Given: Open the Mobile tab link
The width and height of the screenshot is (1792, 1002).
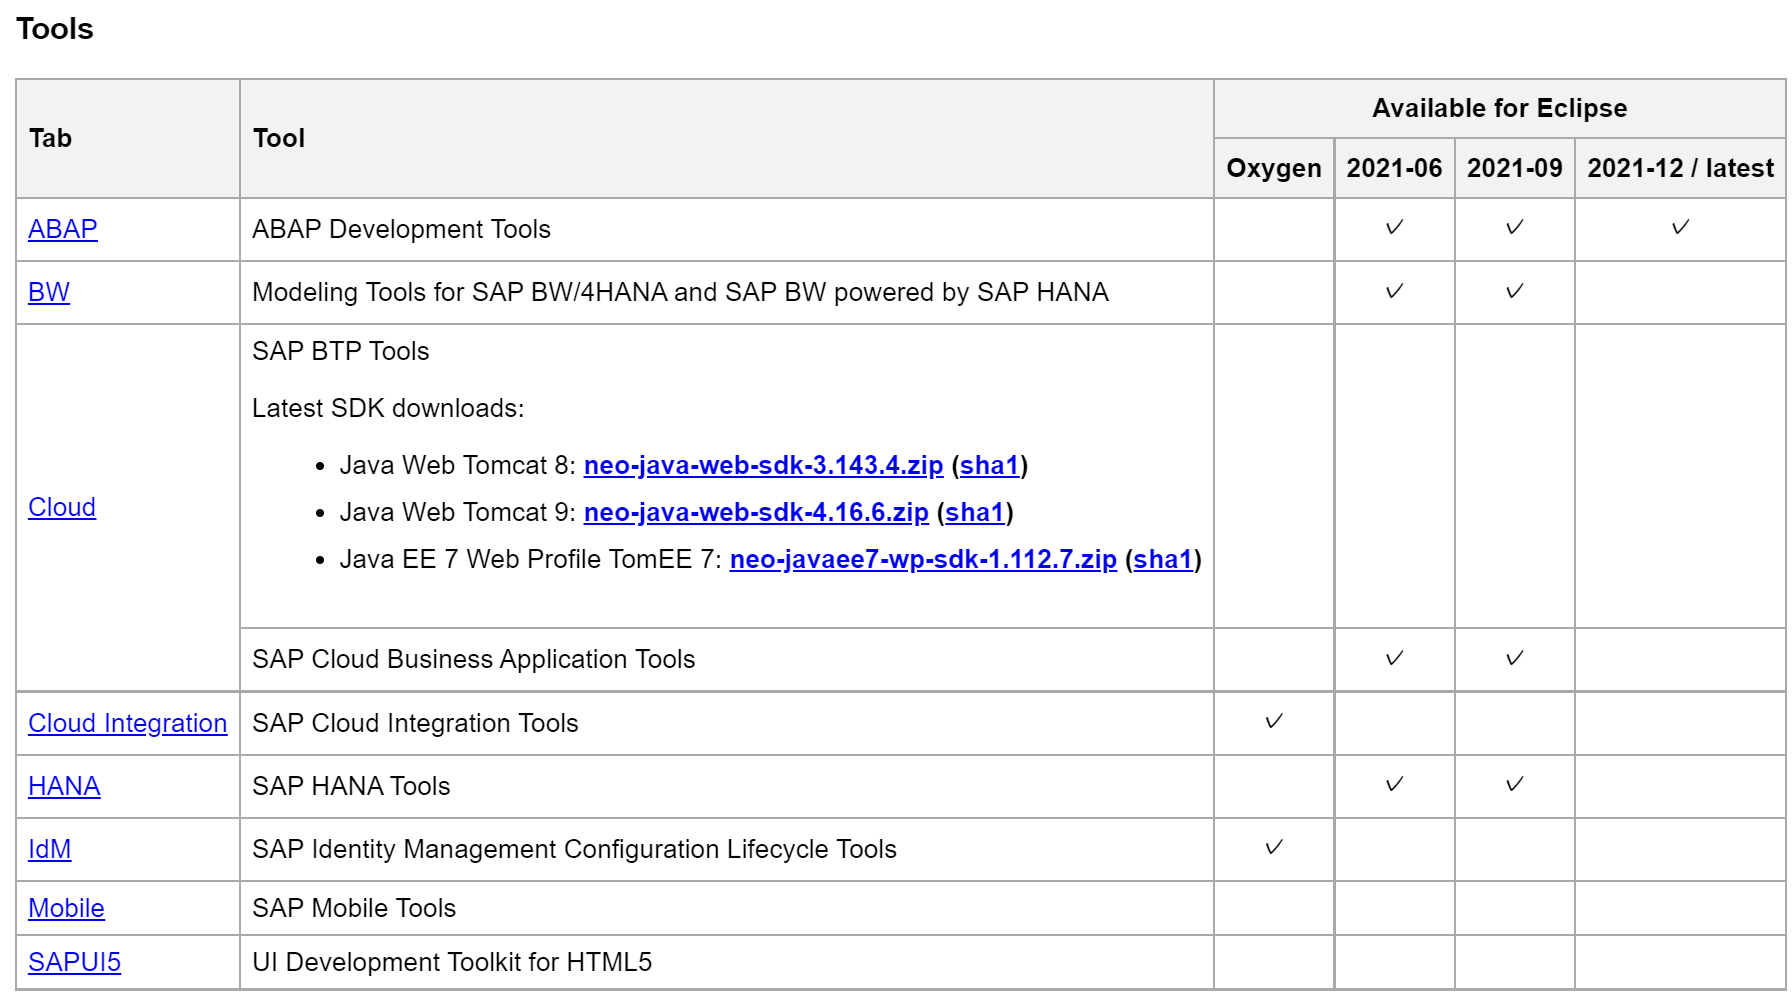Looking at the screenshot, I should [x=66, y=908].
